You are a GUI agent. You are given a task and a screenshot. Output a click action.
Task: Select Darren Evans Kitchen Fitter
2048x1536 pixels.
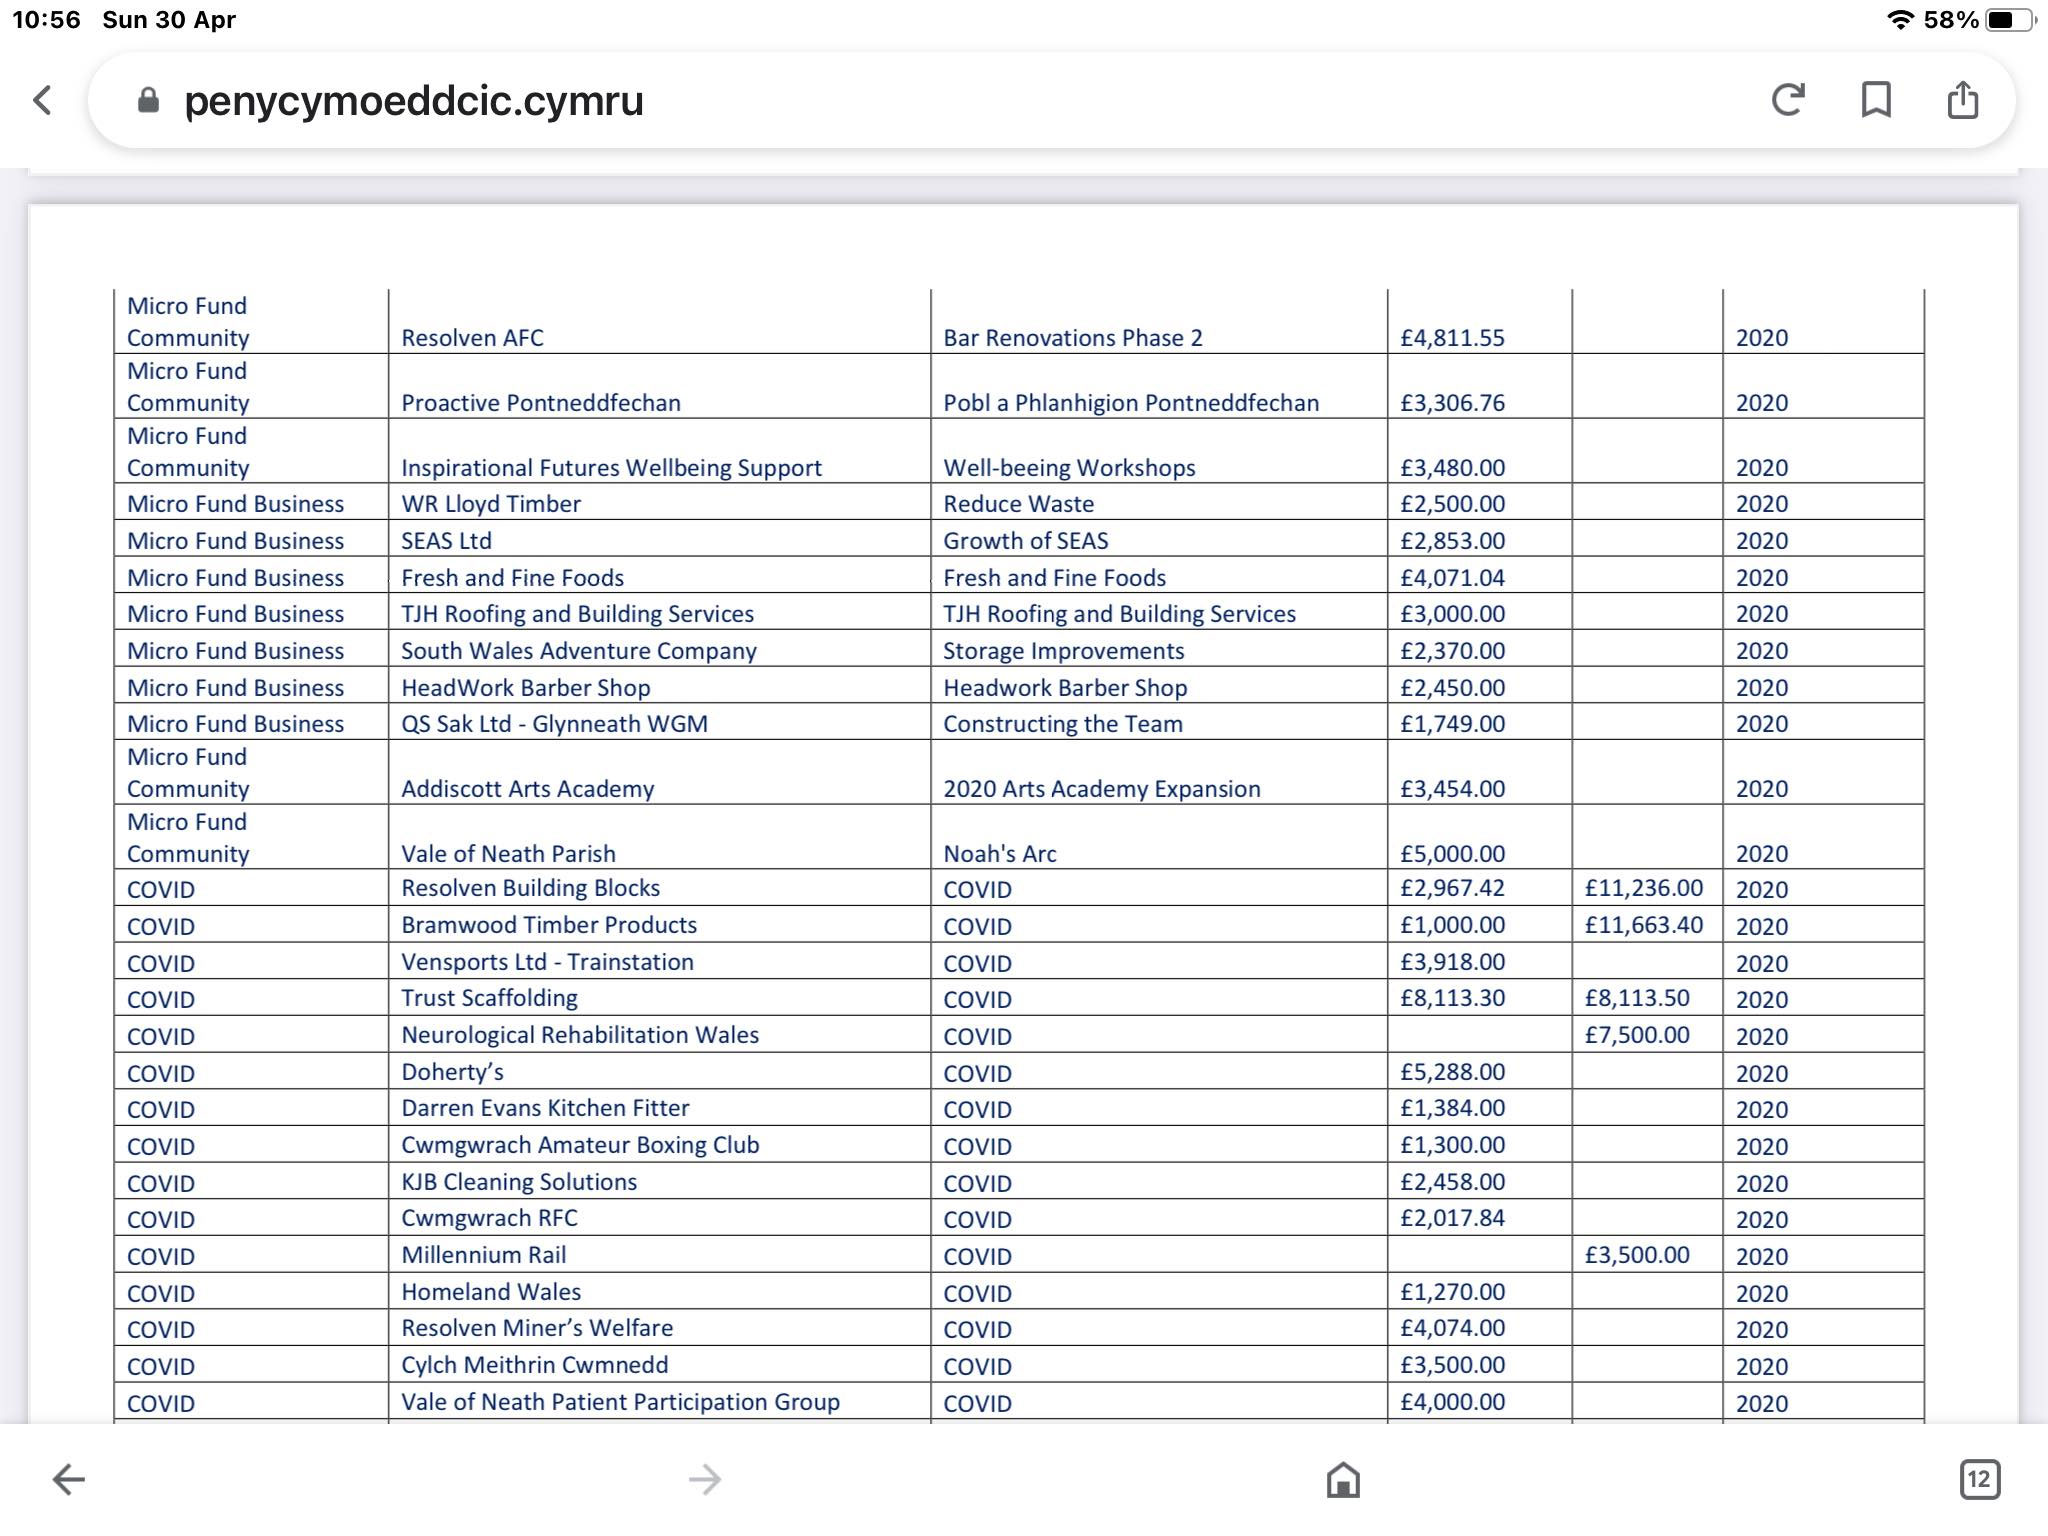pos(545,1108)
